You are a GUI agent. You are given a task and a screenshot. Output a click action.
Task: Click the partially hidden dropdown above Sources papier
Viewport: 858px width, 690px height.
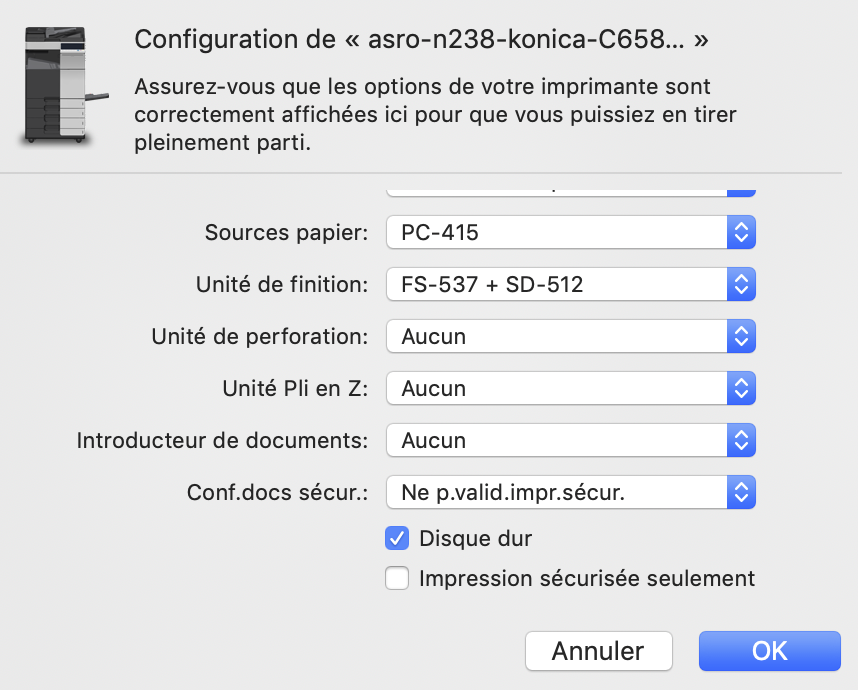571,191
